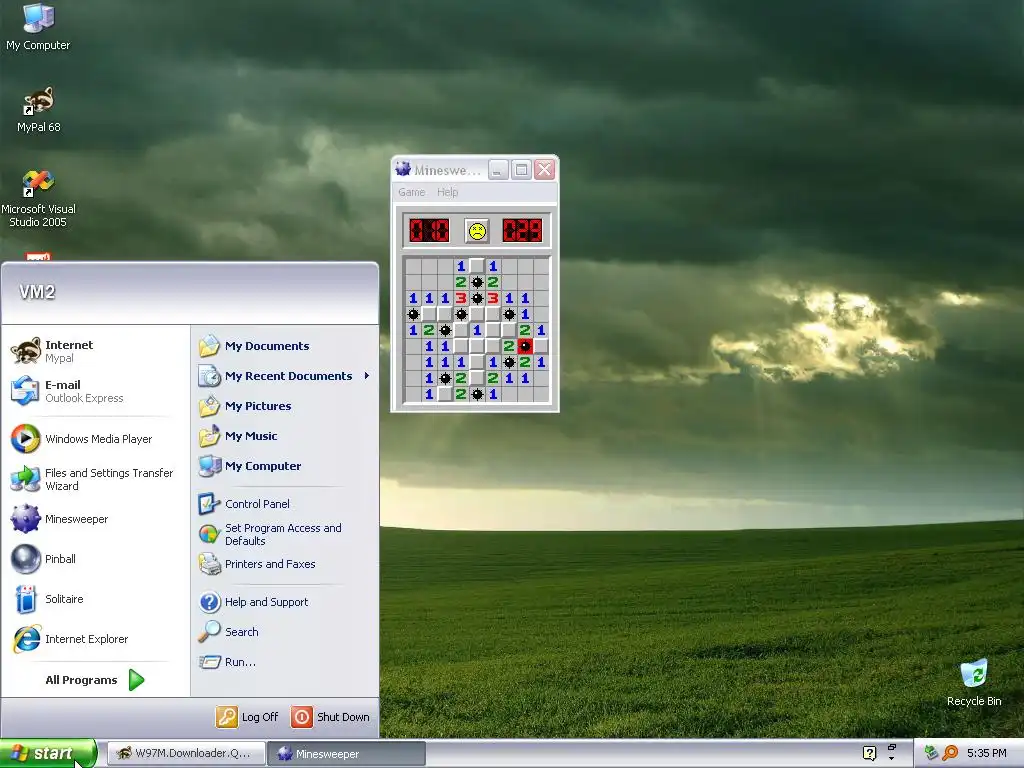The height and width of the screenshot is (768, 1024).
Task: Click the network tray icon beside the clock
Action: [931, 753]
